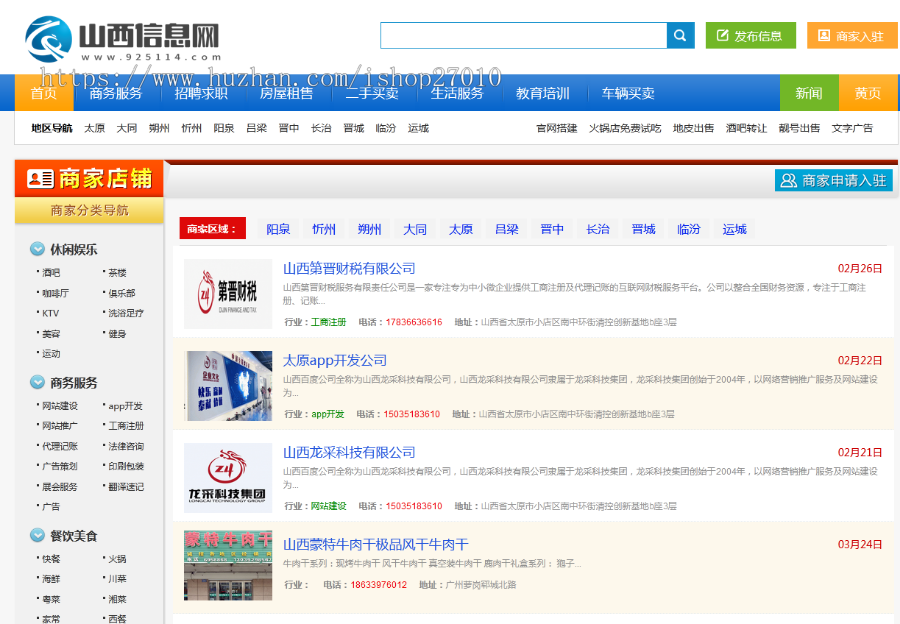Open the 招聘求职 navigation item
The width and height of the screenshot is (900, 624).
201,93
